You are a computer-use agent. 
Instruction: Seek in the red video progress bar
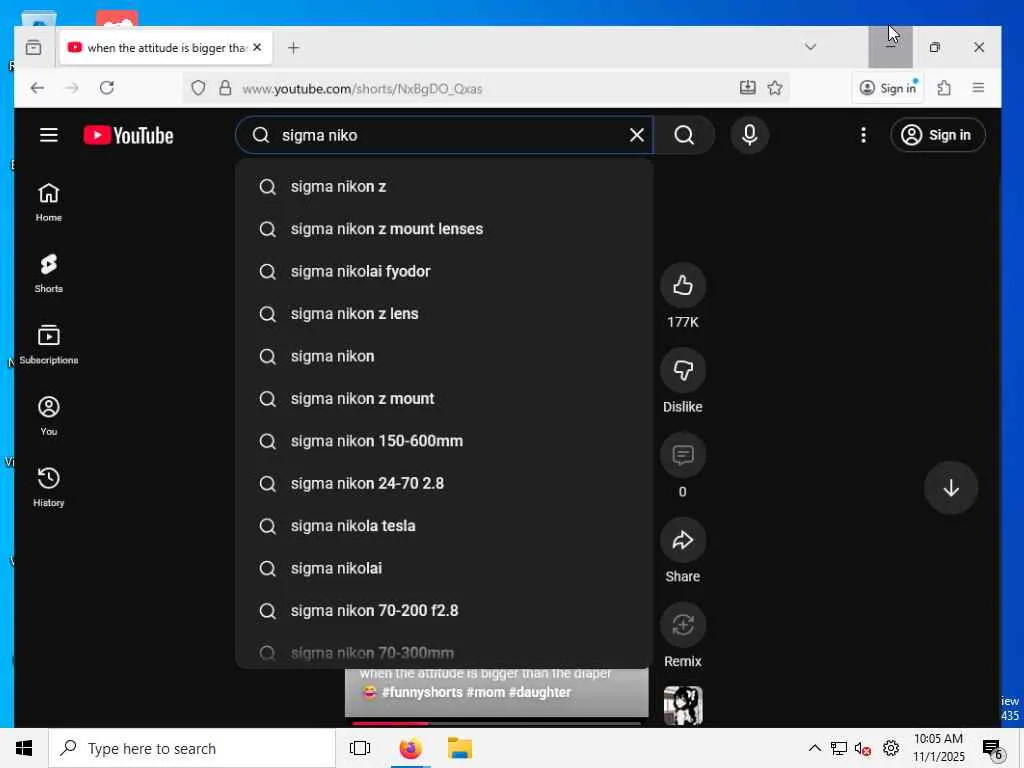[x=496, y=723]
